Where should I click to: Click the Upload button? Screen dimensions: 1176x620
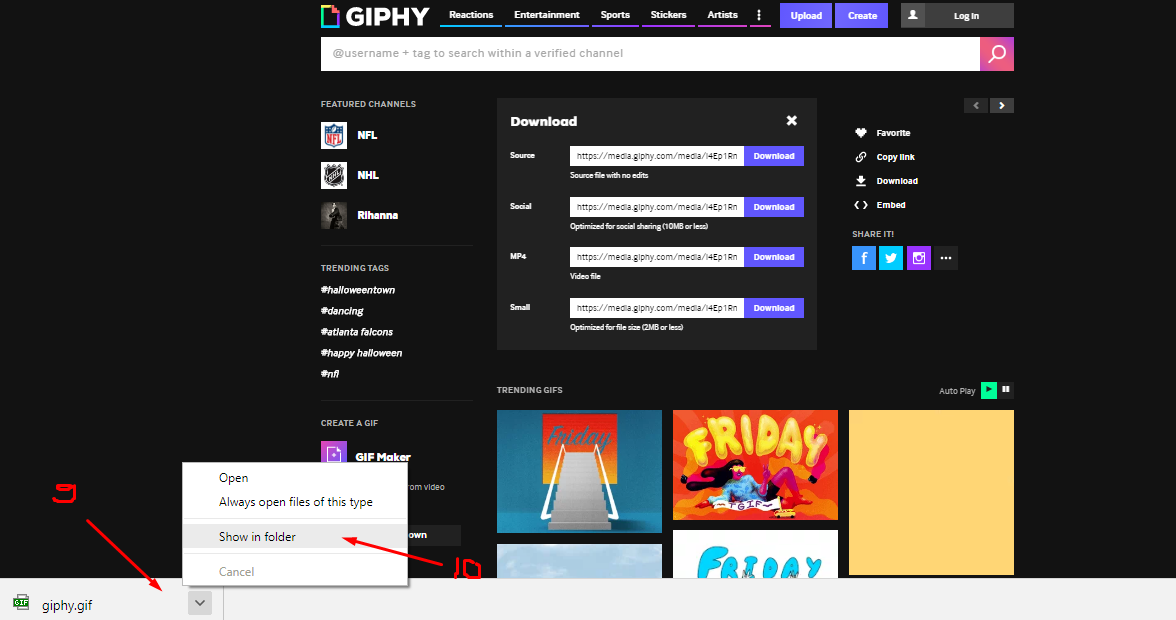coord(806,16)
